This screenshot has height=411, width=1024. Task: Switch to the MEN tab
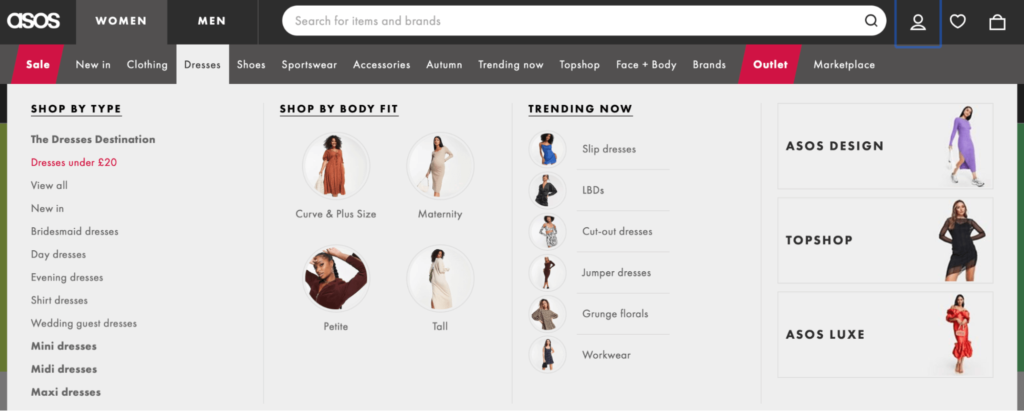(x=211, y=21)
